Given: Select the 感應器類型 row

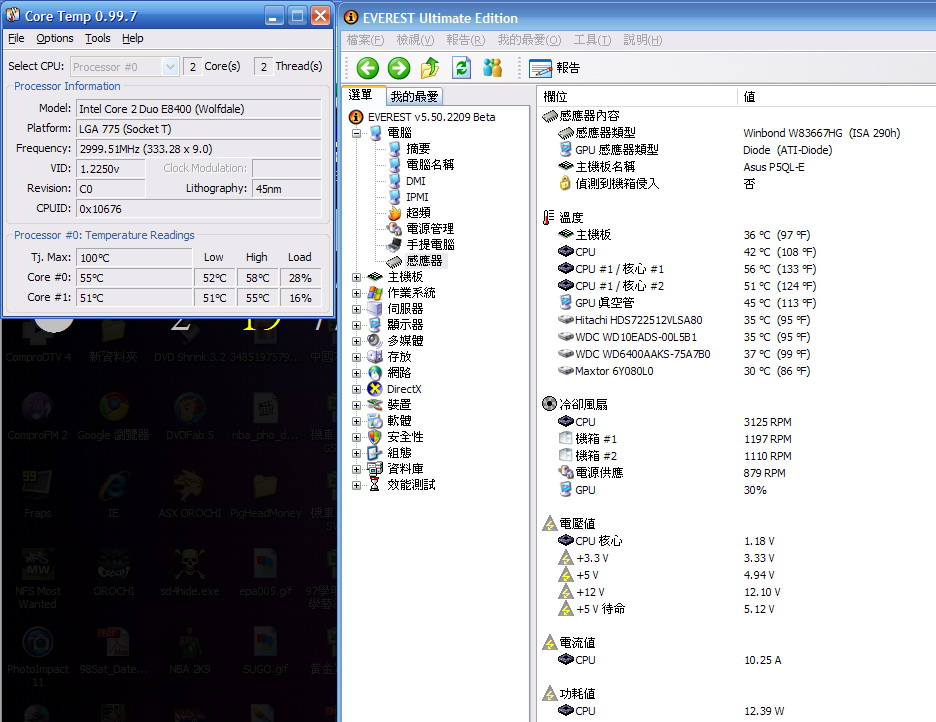Looking at the screenshot, I should (605, 132).
